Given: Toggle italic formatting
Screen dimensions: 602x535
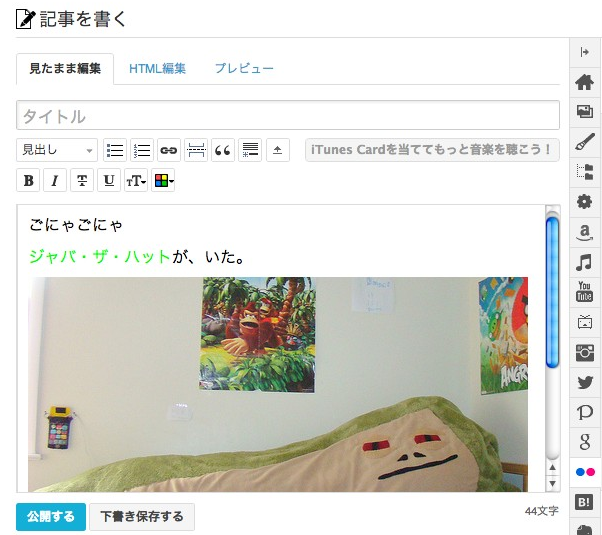Looking at the screenshot, I should (55, 180).
